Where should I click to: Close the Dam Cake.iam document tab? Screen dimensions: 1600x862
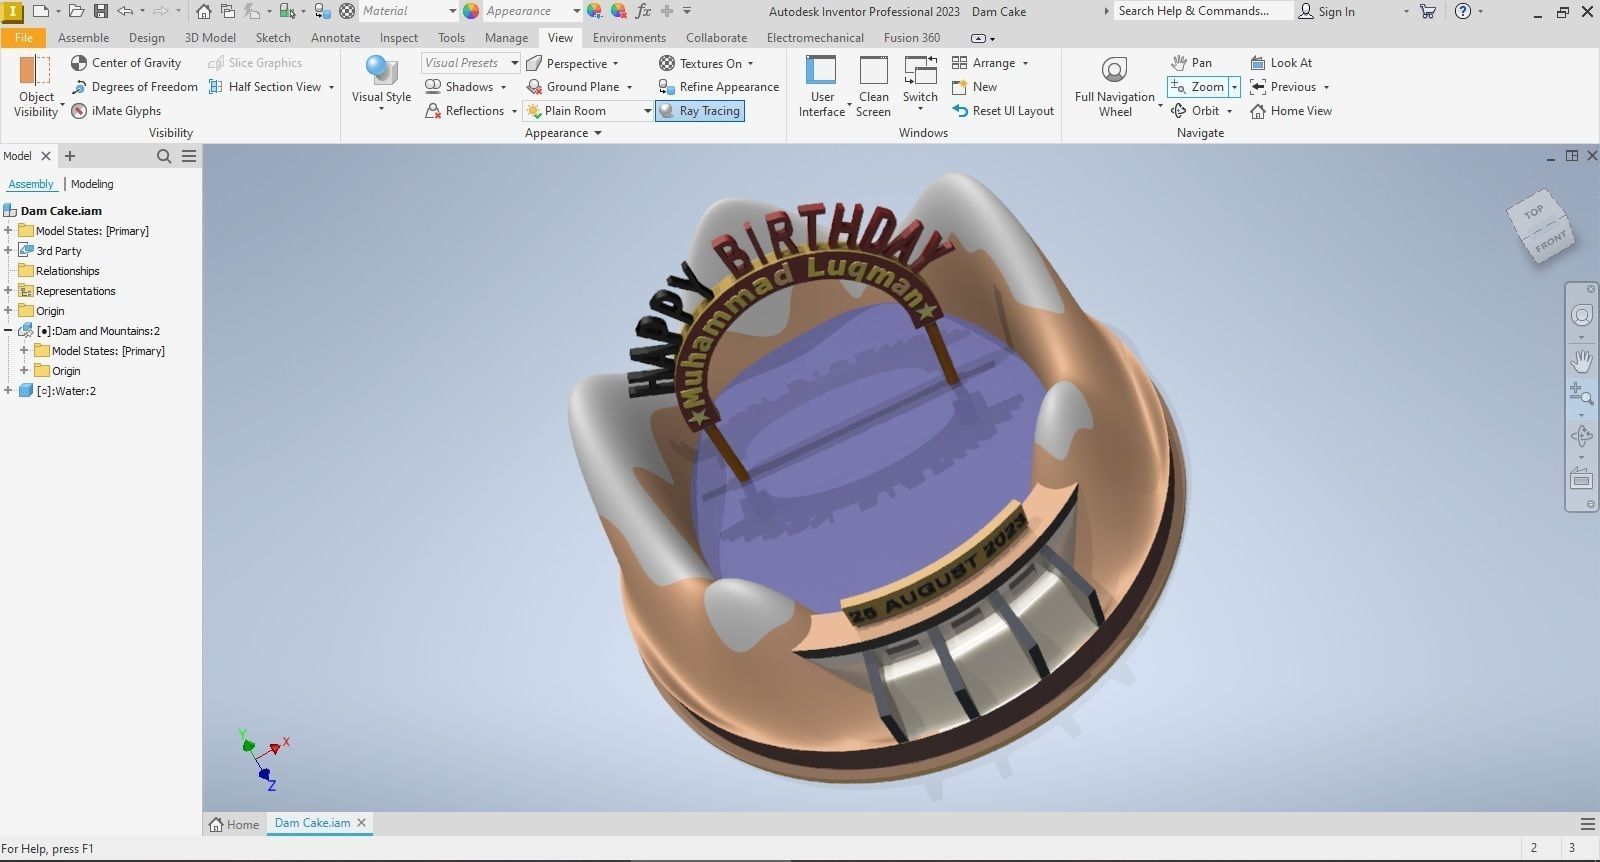(x=362, y=823)
